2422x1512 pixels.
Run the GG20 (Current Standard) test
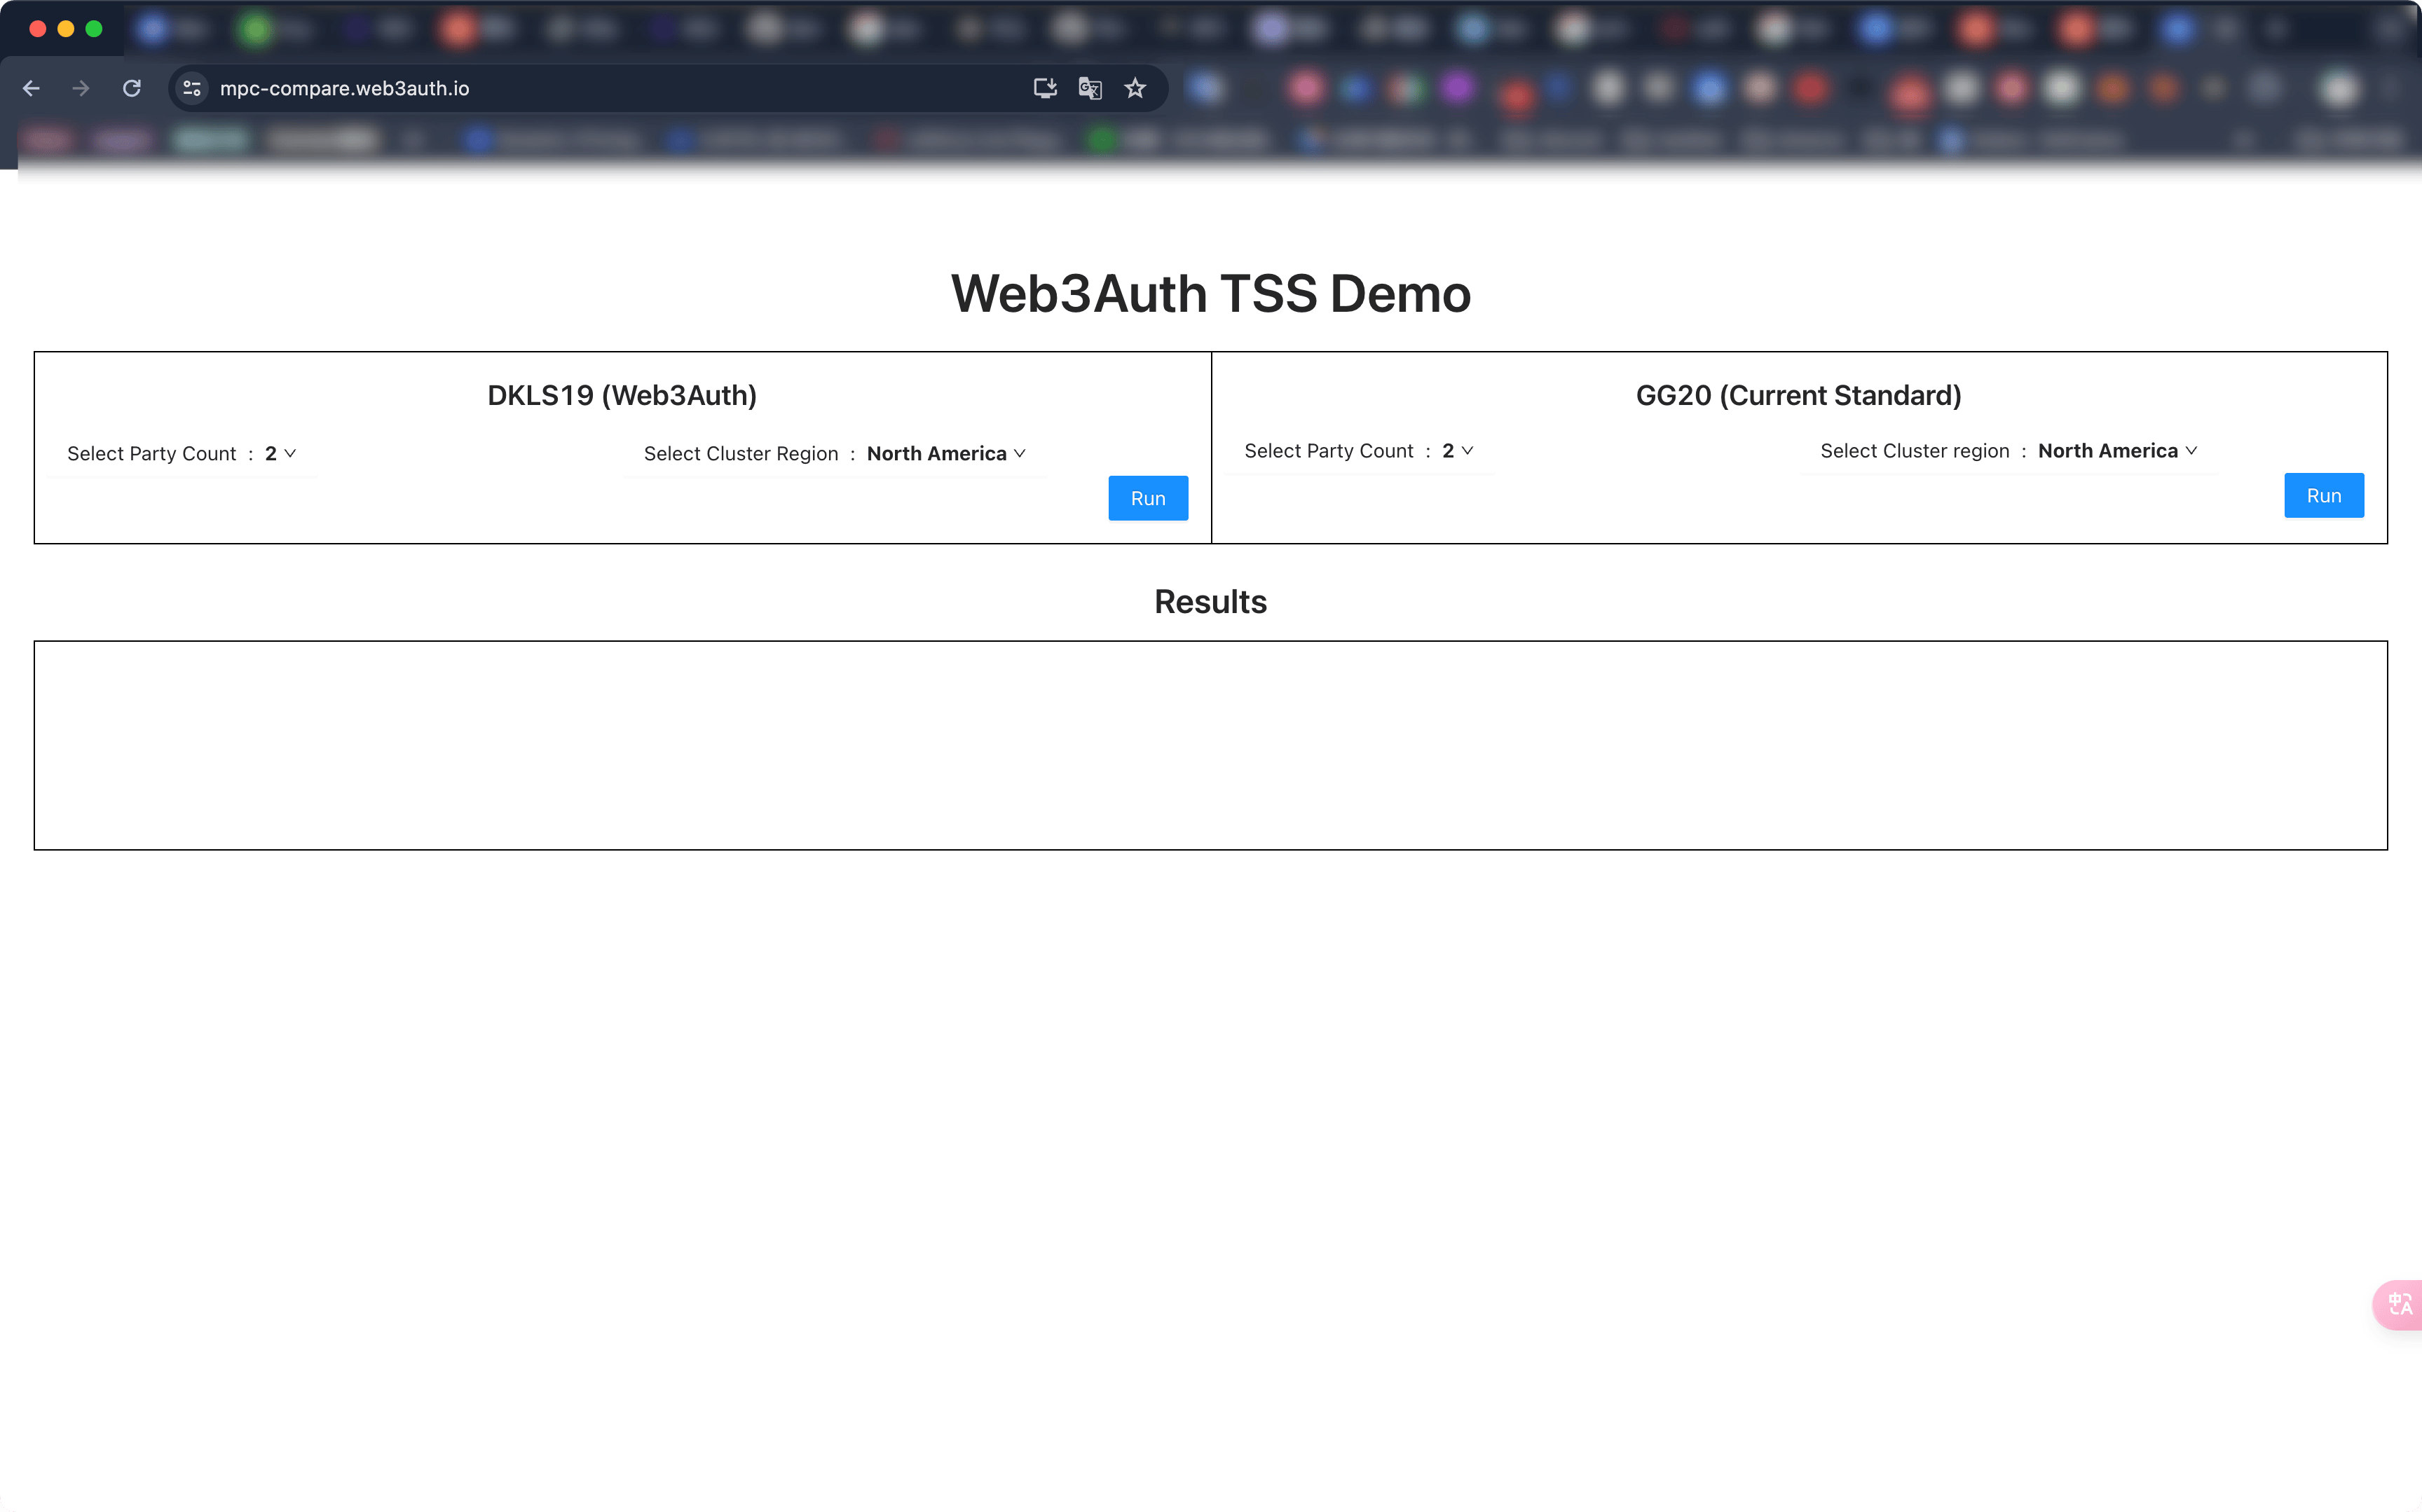click(2323, 495)
